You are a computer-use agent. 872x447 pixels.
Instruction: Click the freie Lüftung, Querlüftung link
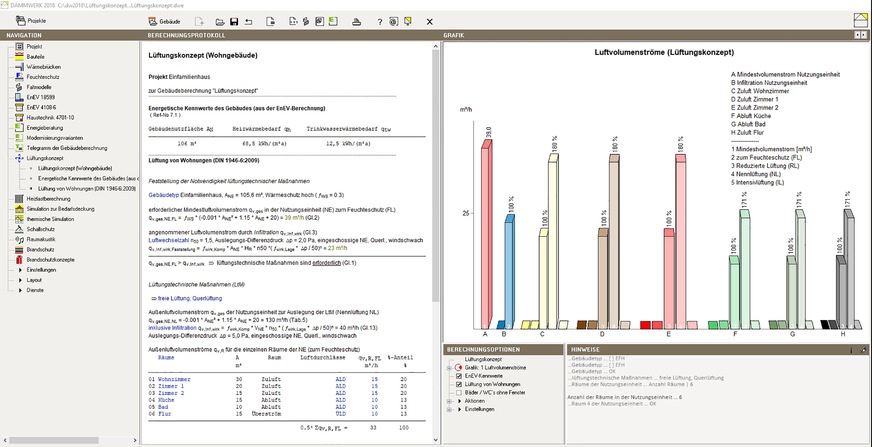tap(190, 299)
